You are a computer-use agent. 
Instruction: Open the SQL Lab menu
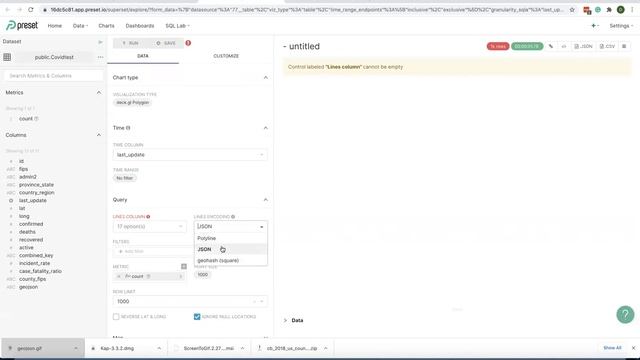point(177,26)
